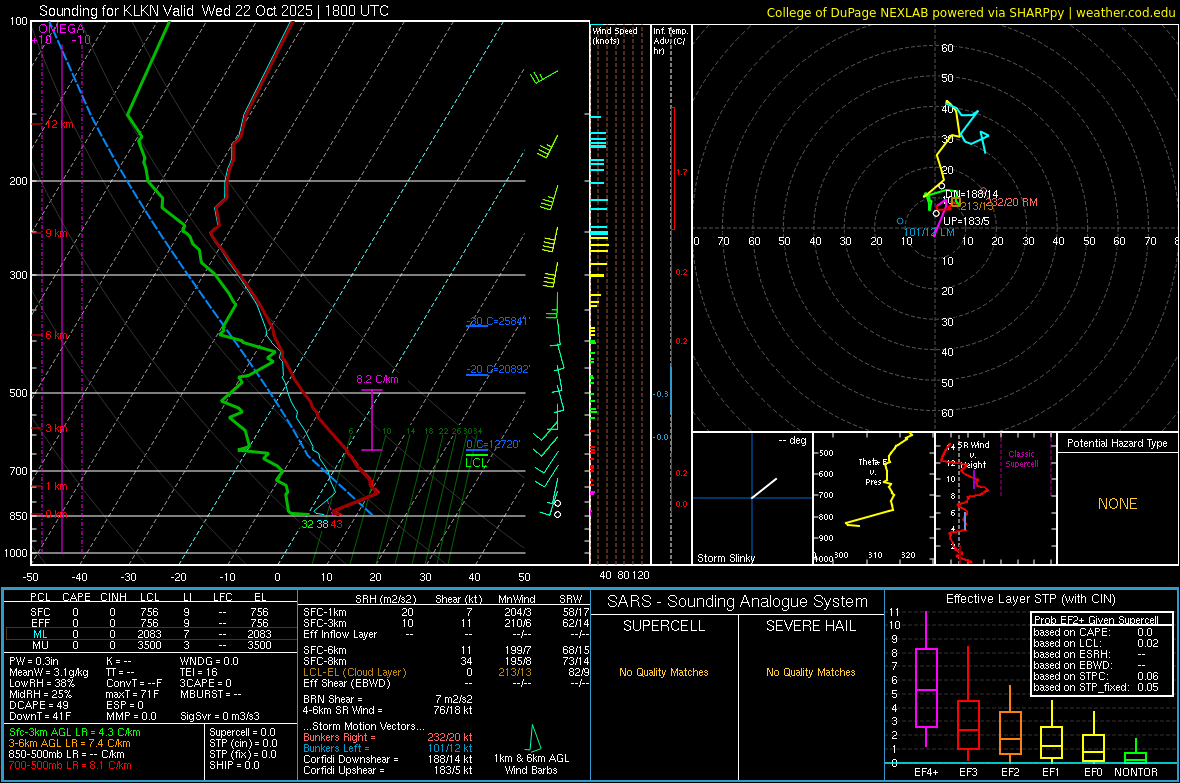Select the 'SFC-1km' shear row
This screenshot has height=783, width=1180.
click(446, 612)
